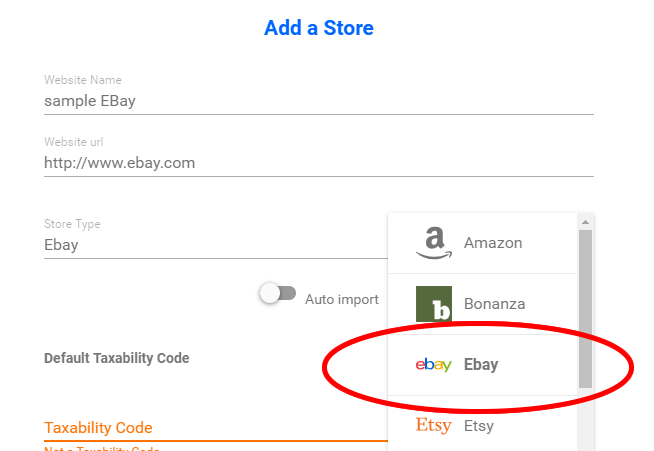654x451 pixels.
Task: Click the Add a Store heading
Action: (x=319, y=28)
